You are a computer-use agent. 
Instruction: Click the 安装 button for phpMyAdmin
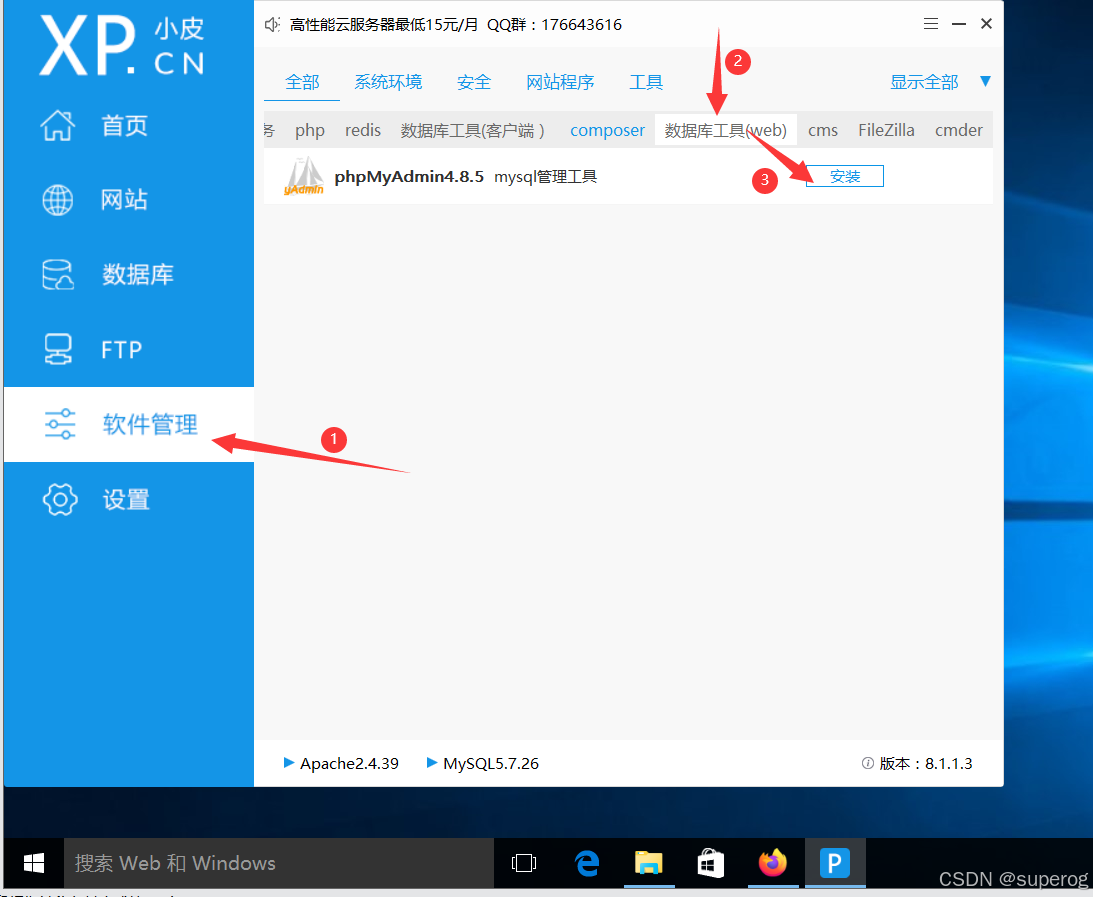tap(845, 176)
